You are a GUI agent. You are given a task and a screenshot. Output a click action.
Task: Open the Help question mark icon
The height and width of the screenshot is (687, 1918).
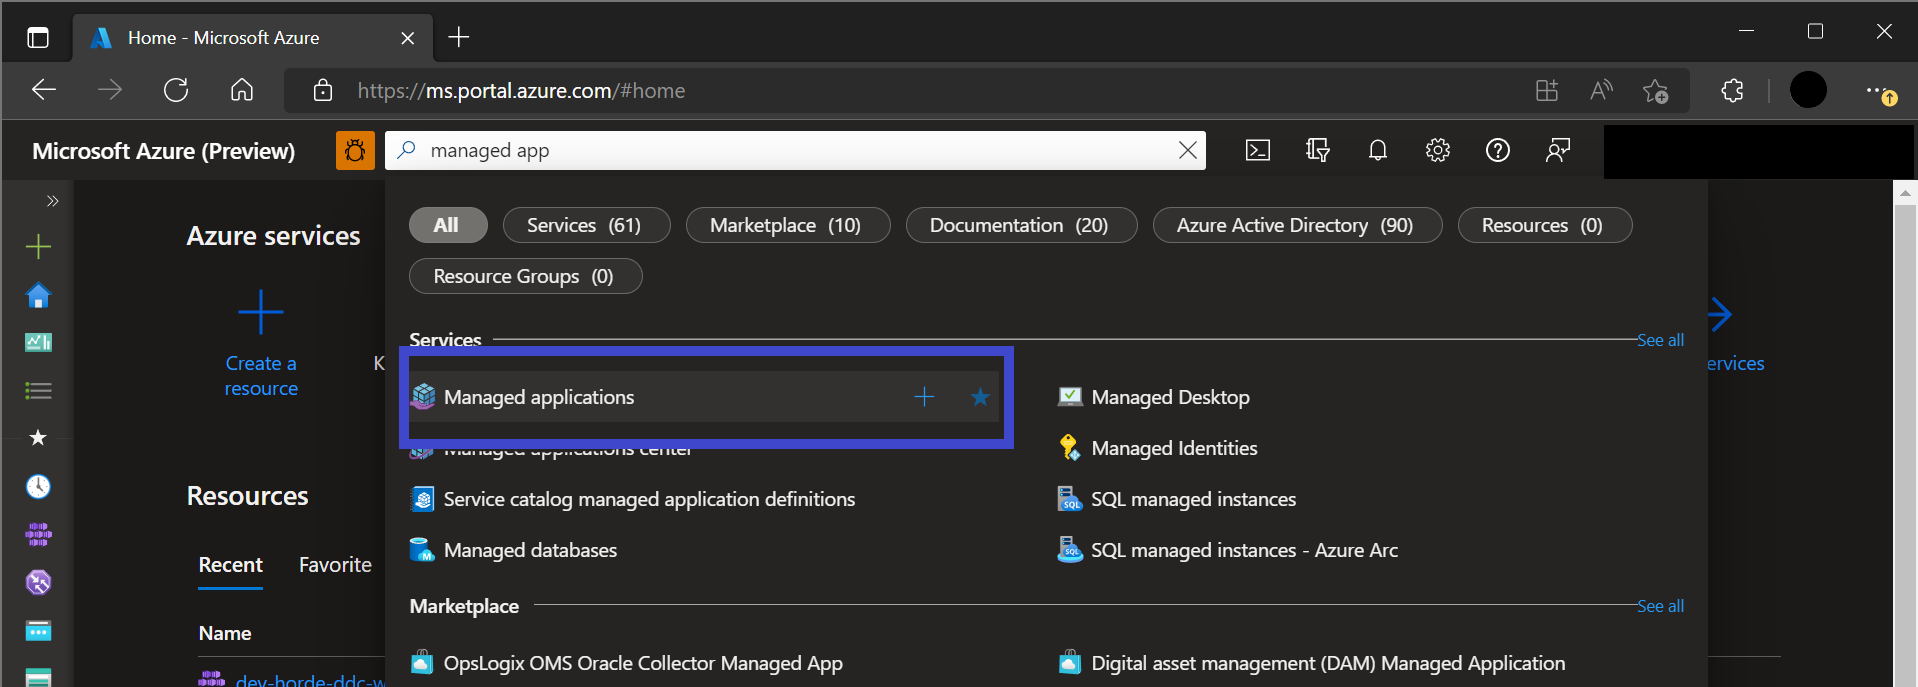pyautogui.click(x=1498, y=150)
